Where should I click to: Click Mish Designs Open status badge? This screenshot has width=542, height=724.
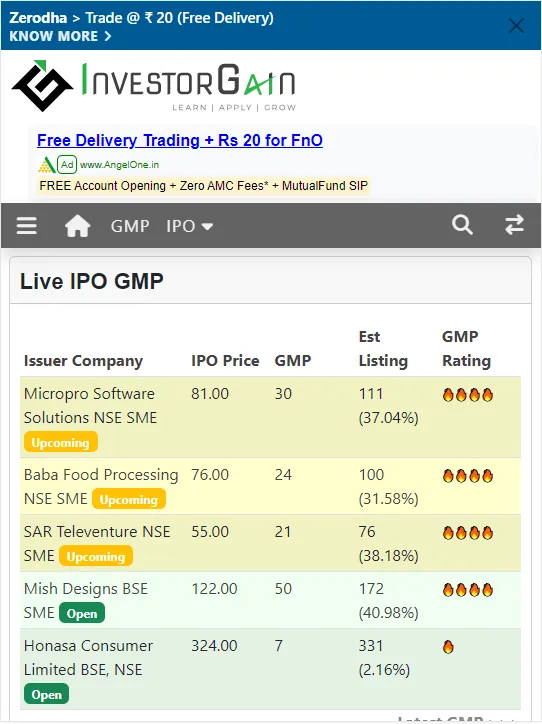coord(82,614)
